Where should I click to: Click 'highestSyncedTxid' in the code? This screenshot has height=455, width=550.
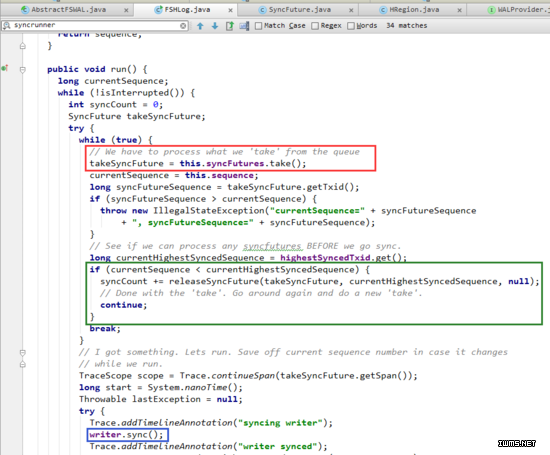(x=325, y=258)
